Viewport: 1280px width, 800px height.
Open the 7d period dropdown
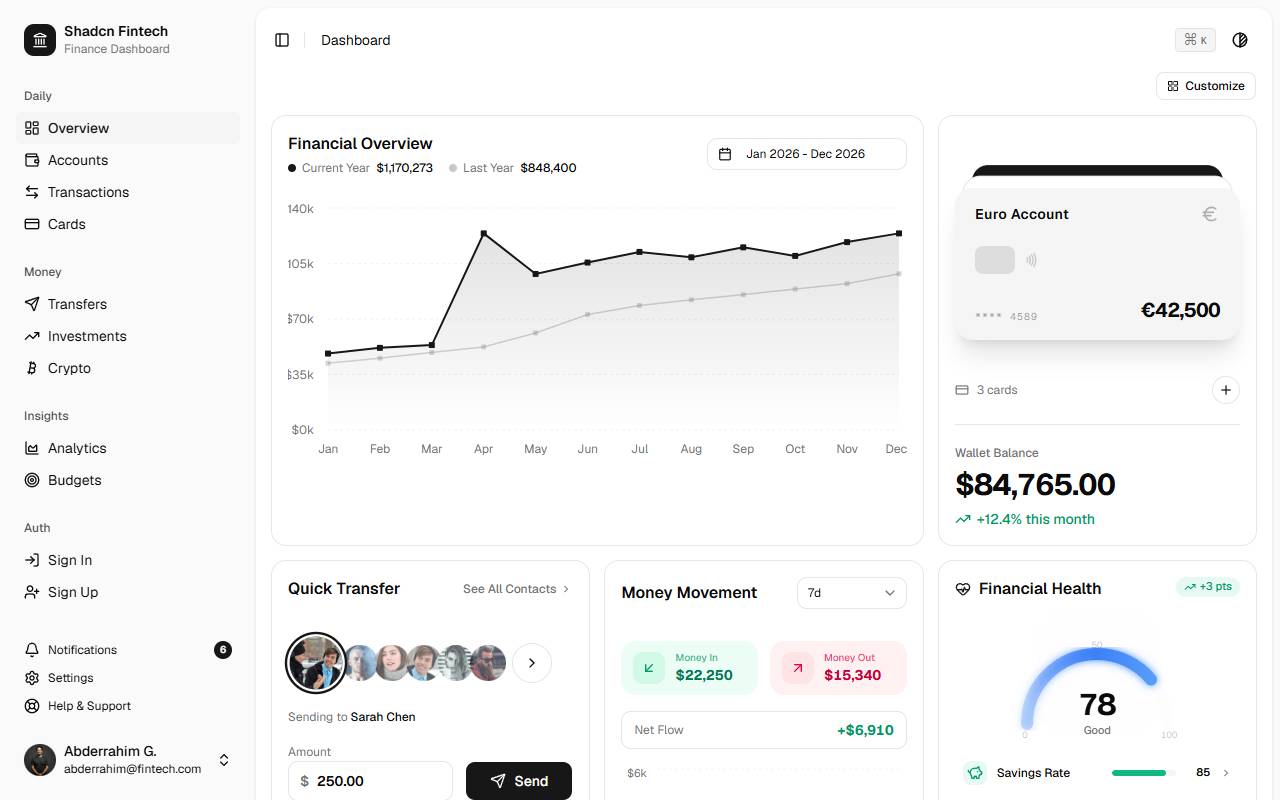coord(852,593)
